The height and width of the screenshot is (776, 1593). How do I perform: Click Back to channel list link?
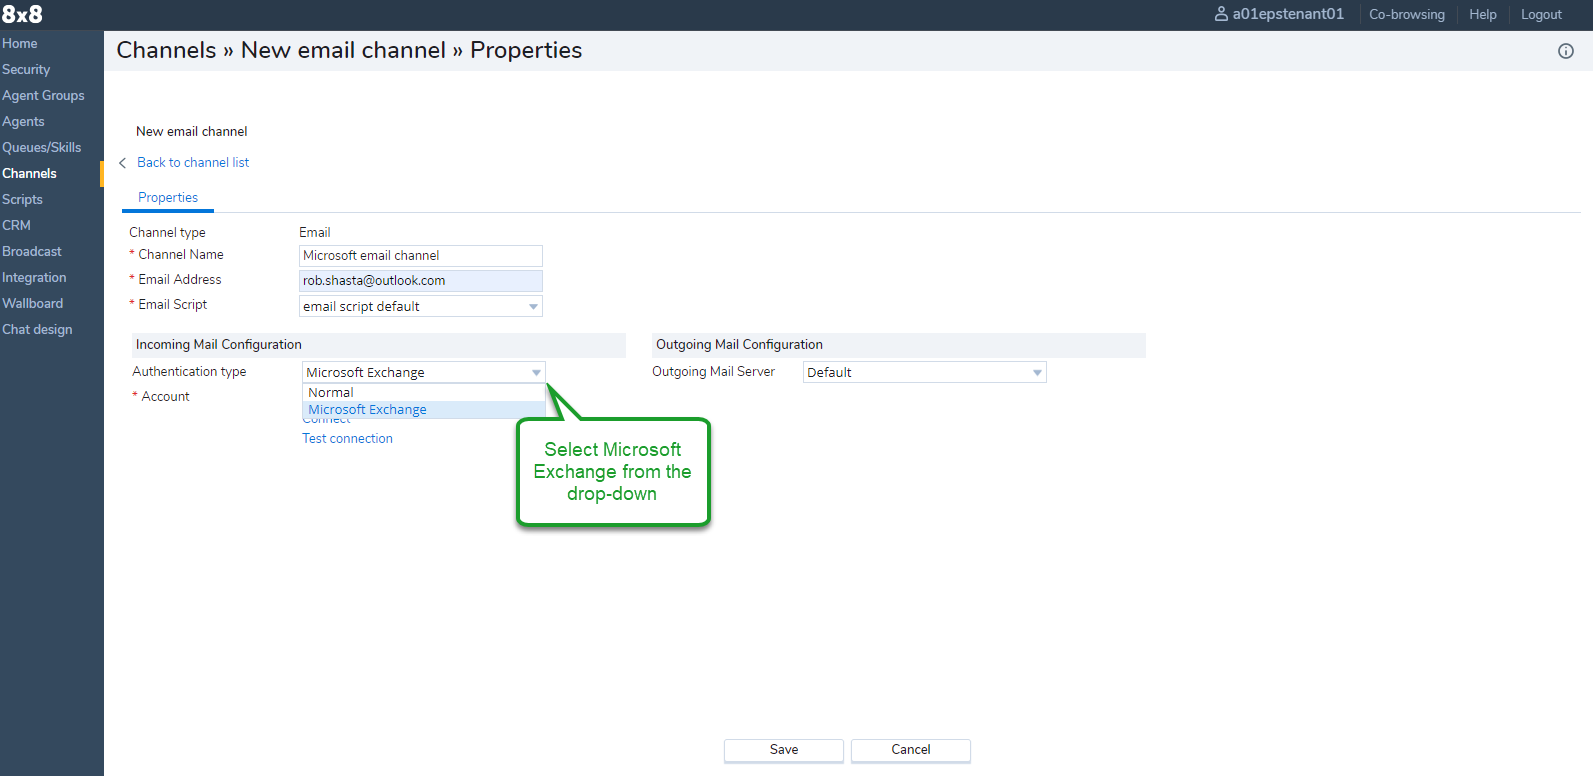[x=193, y=163]
